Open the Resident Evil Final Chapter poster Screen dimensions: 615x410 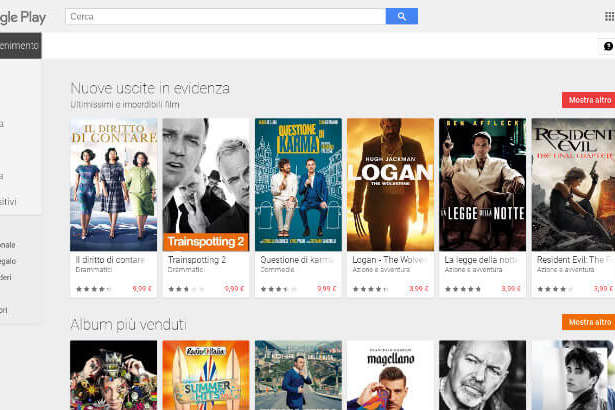point(573,184)
